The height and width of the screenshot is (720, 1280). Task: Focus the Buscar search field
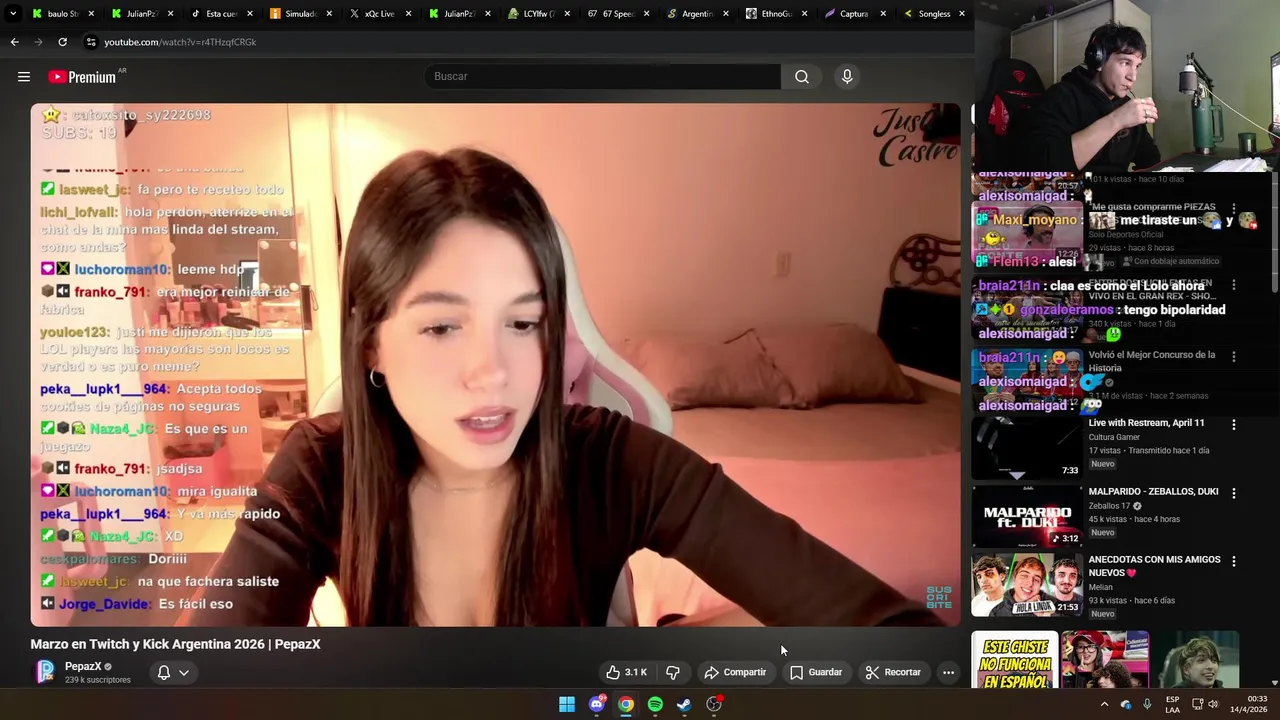click(x=604, y=77)
